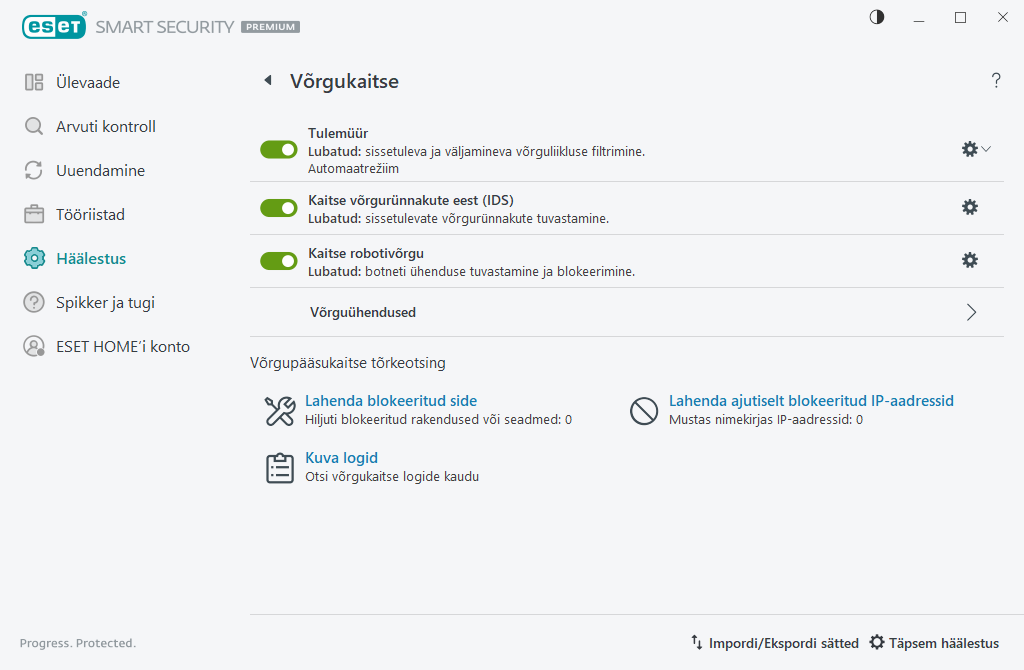Turn off the Kaitse robotivõrgu protection

[x=278, y=260]
